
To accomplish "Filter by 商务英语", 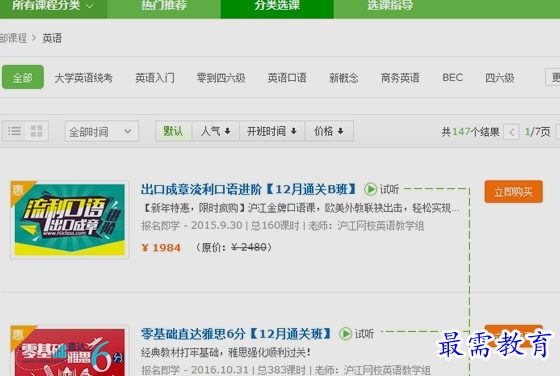I will (x=400, y=78).
